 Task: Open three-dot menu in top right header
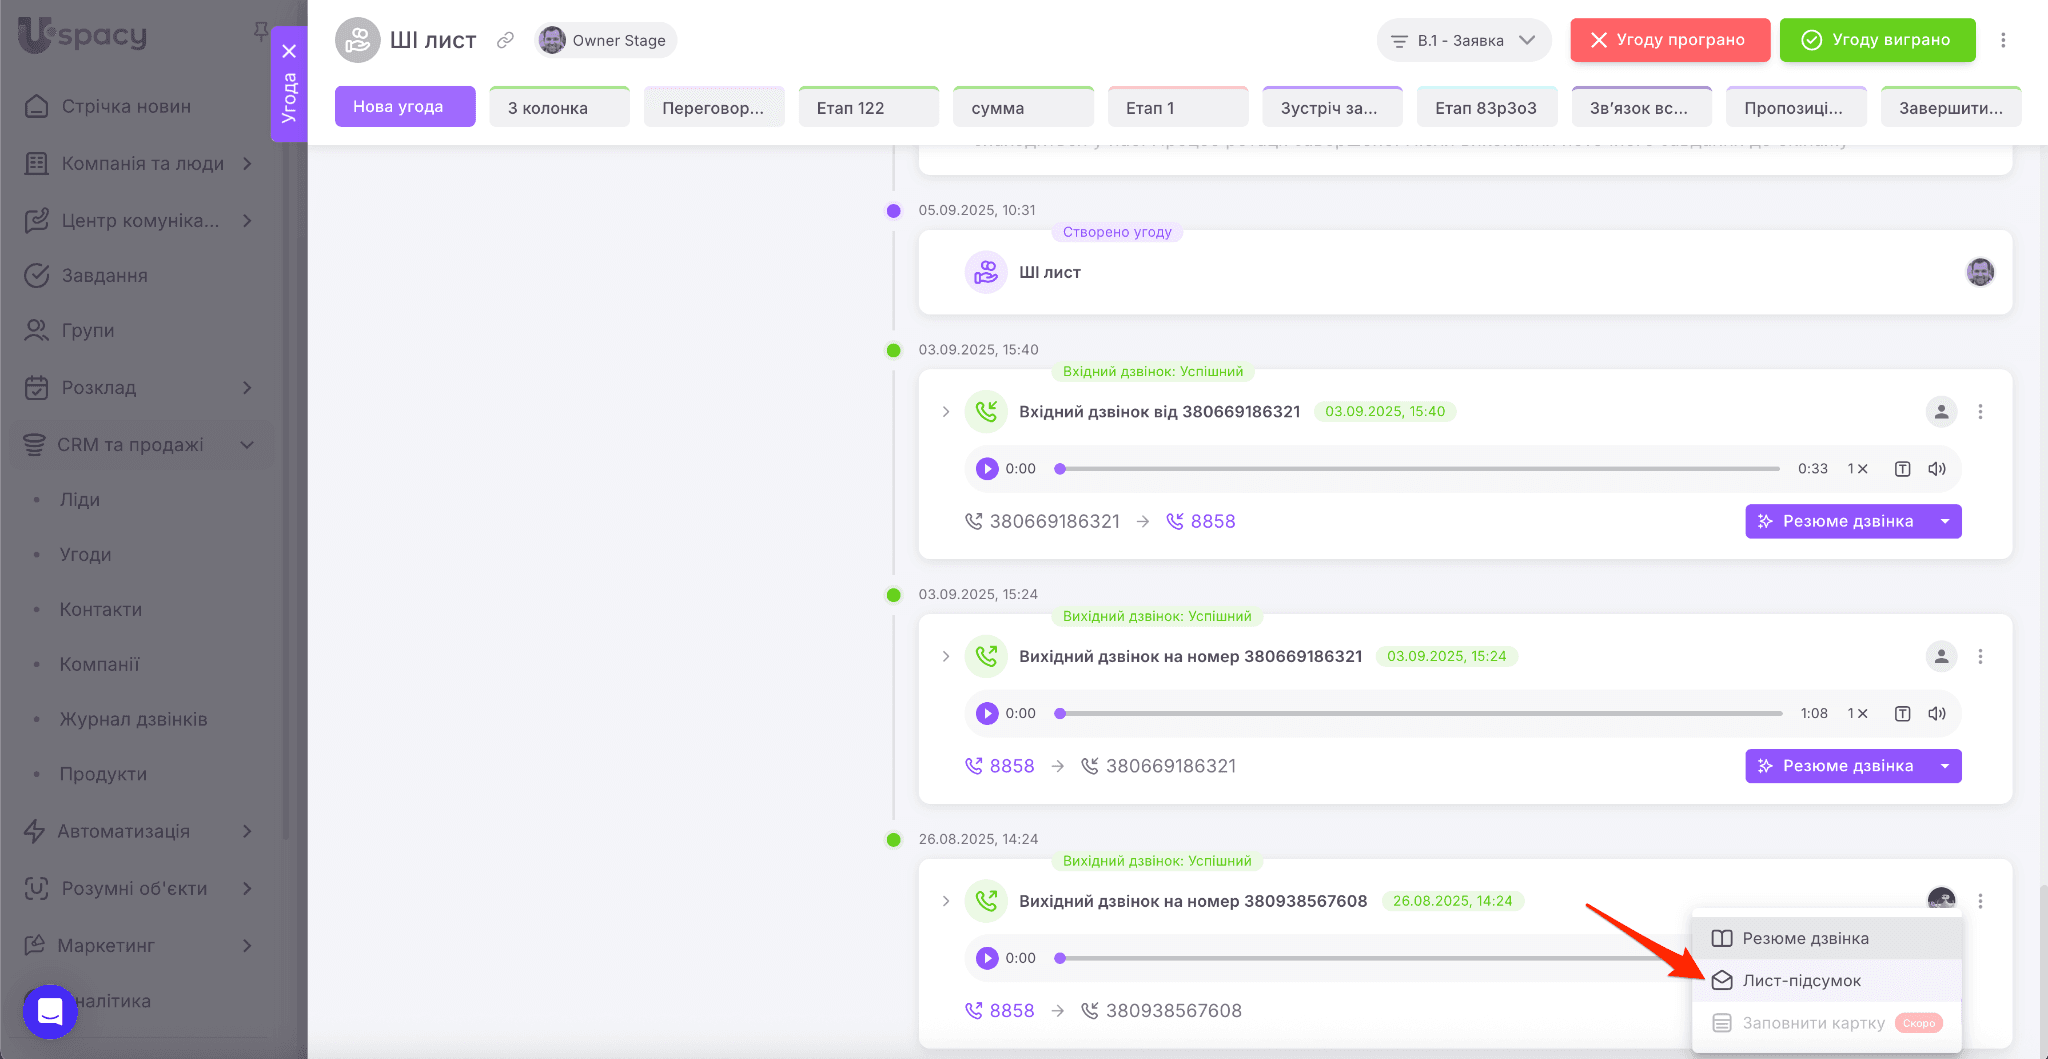pyautogui.click(x=2003, y=40)
